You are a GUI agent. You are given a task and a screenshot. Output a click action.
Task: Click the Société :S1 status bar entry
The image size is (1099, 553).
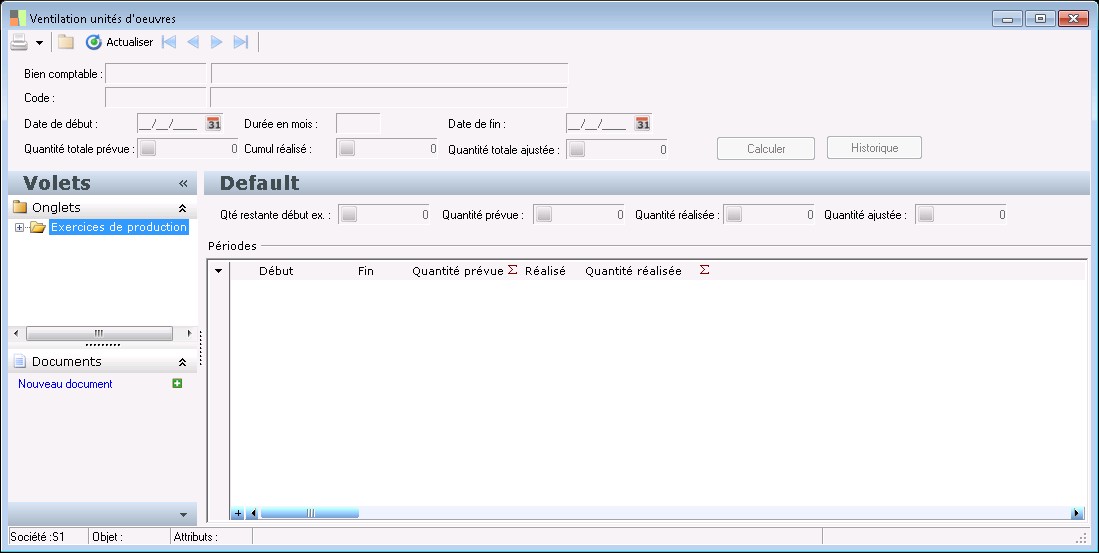point(37,537)
